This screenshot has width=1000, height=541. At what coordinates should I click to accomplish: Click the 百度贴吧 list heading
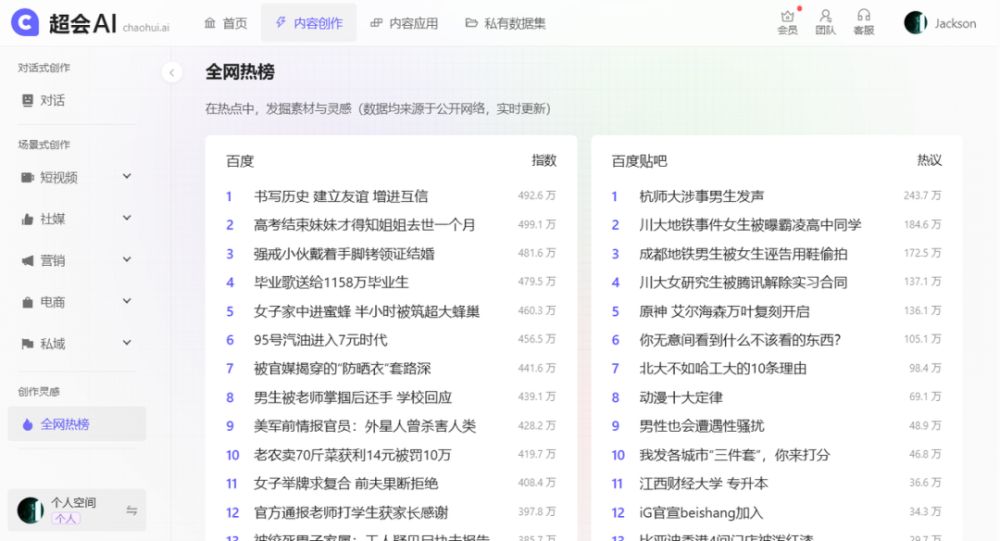point(639,161)
